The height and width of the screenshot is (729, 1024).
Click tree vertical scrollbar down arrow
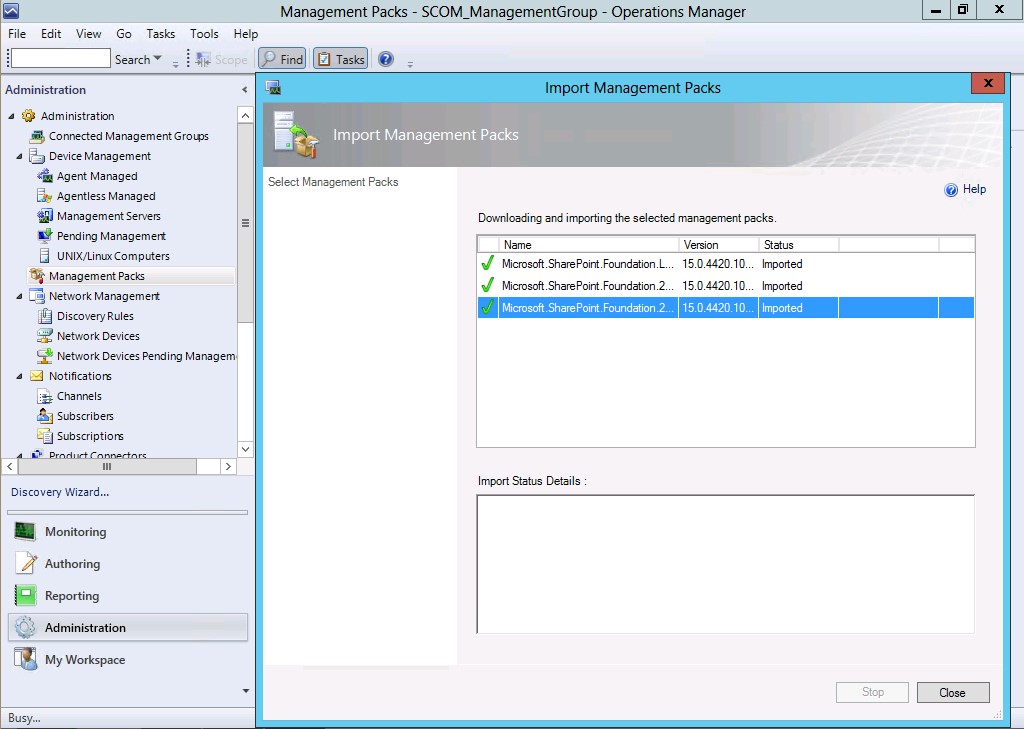pyautogui.click(x=246, y=449)
